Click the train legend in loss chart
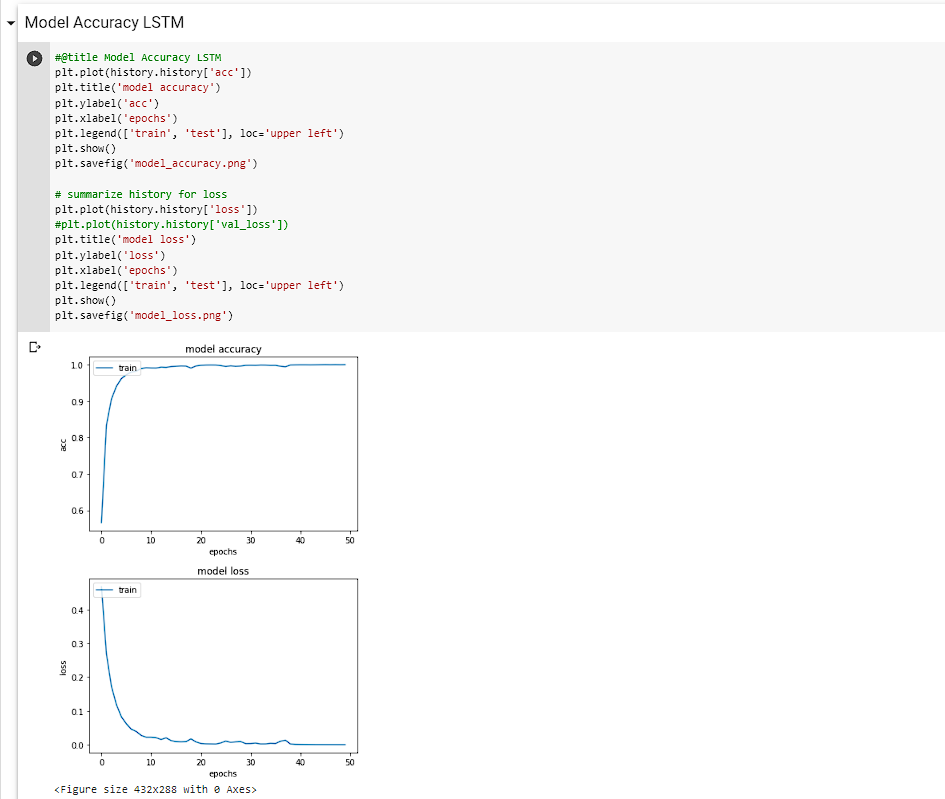 click(117, 590)
